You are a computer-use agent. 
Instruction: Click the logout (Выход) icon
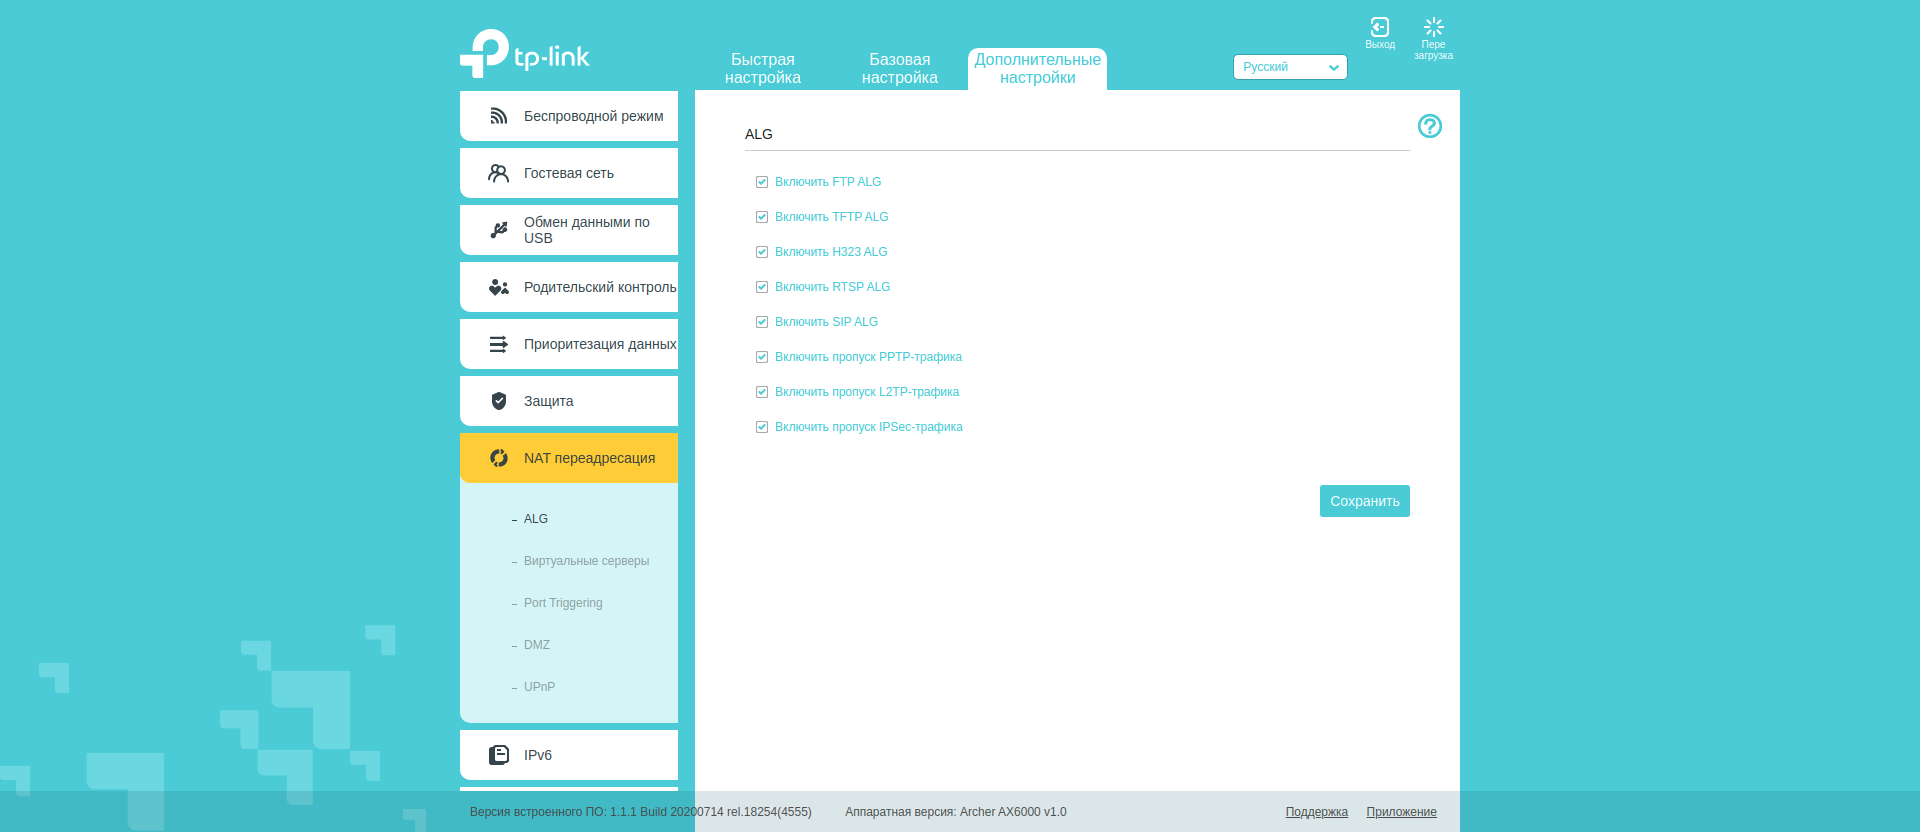pos(1379,28)
